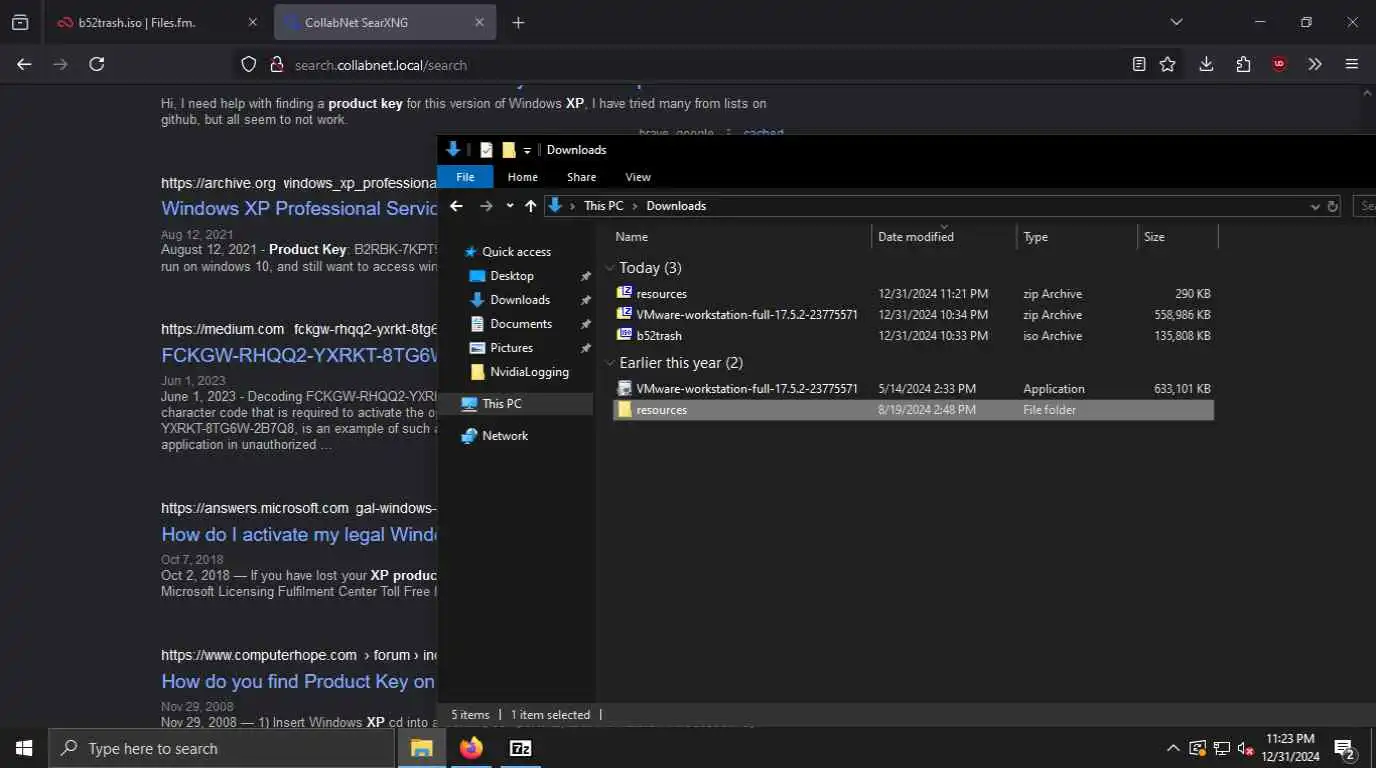The height and width of the screenshot is (768, 1376).
Task: Sort files by Size column header
Action: point(1178,237)
